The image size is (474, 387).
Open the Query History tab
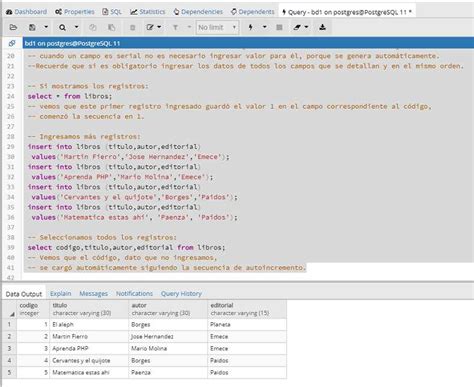pos(181,294)
